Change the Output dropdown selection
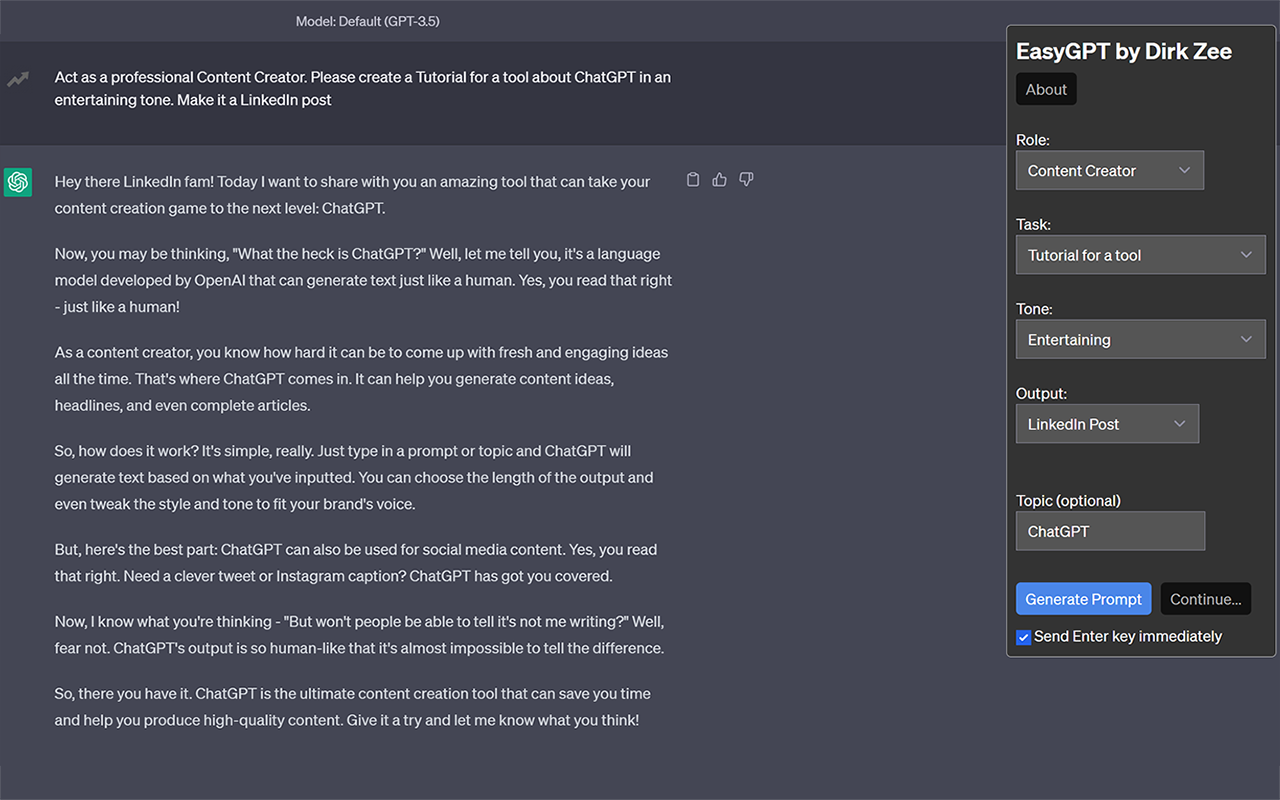This screenshot has height=800, width=1280. tap(1107, 424)
